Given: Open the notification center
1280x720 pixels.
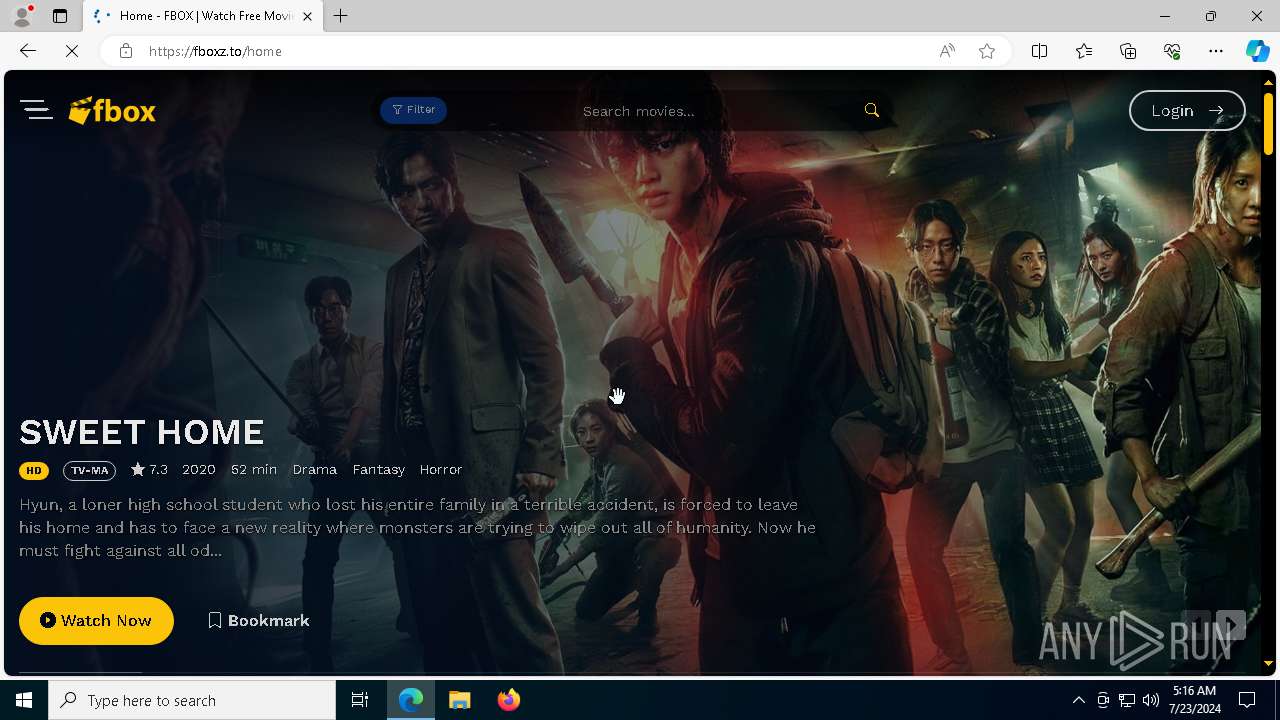Looking at the screenshot, I should pyautogui.click(x=1247, y=700).
